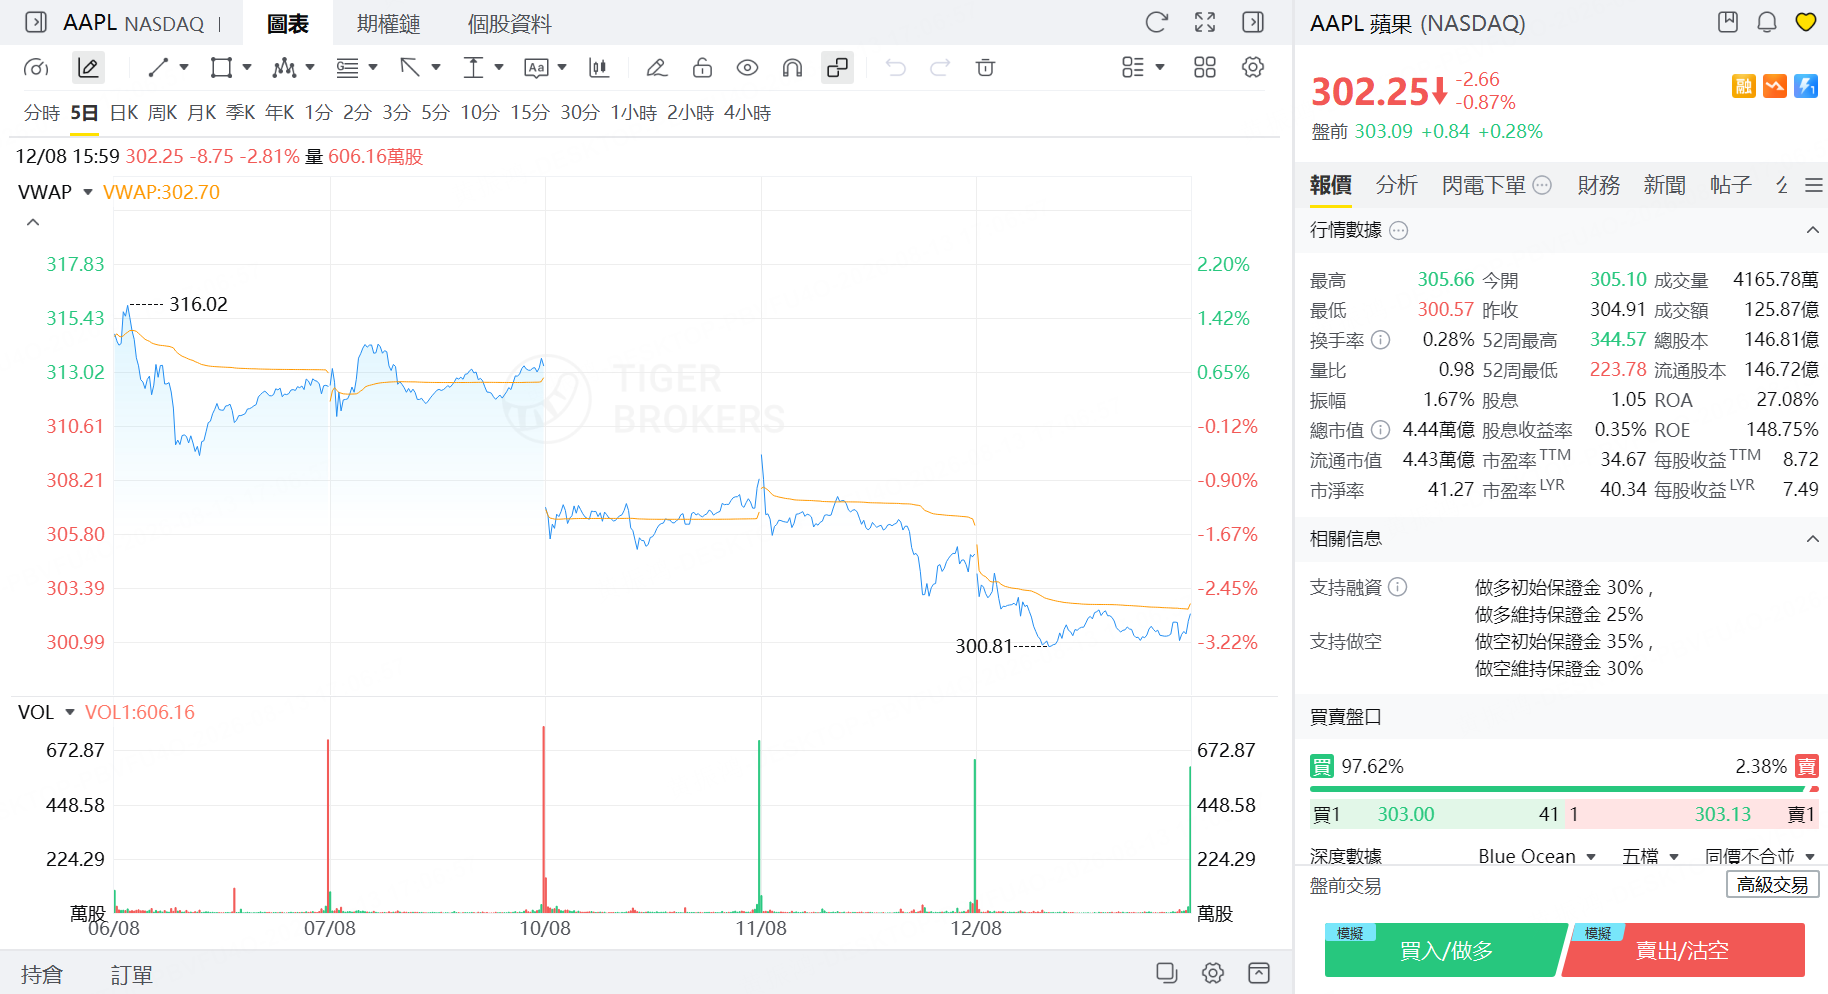
Task: Collapse the 行情數據 section
Action: [1812, 230]
